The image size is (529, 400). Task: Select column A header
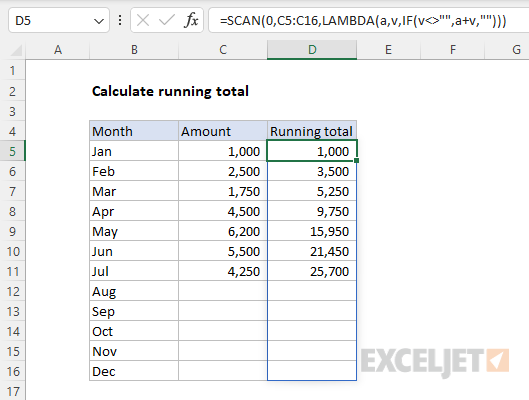[x=58, y=50]
